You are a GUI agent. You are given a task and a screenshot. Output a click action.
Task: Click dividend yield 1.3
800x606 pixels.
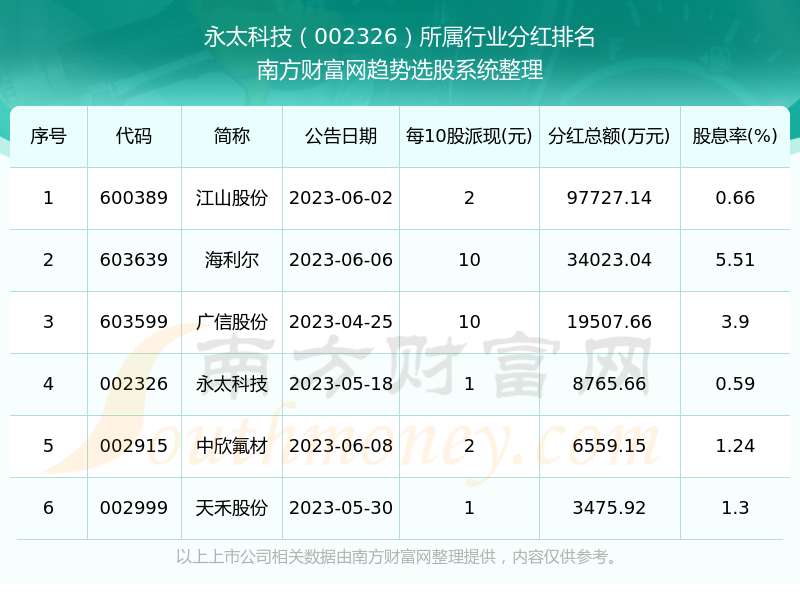coord(735,508)
